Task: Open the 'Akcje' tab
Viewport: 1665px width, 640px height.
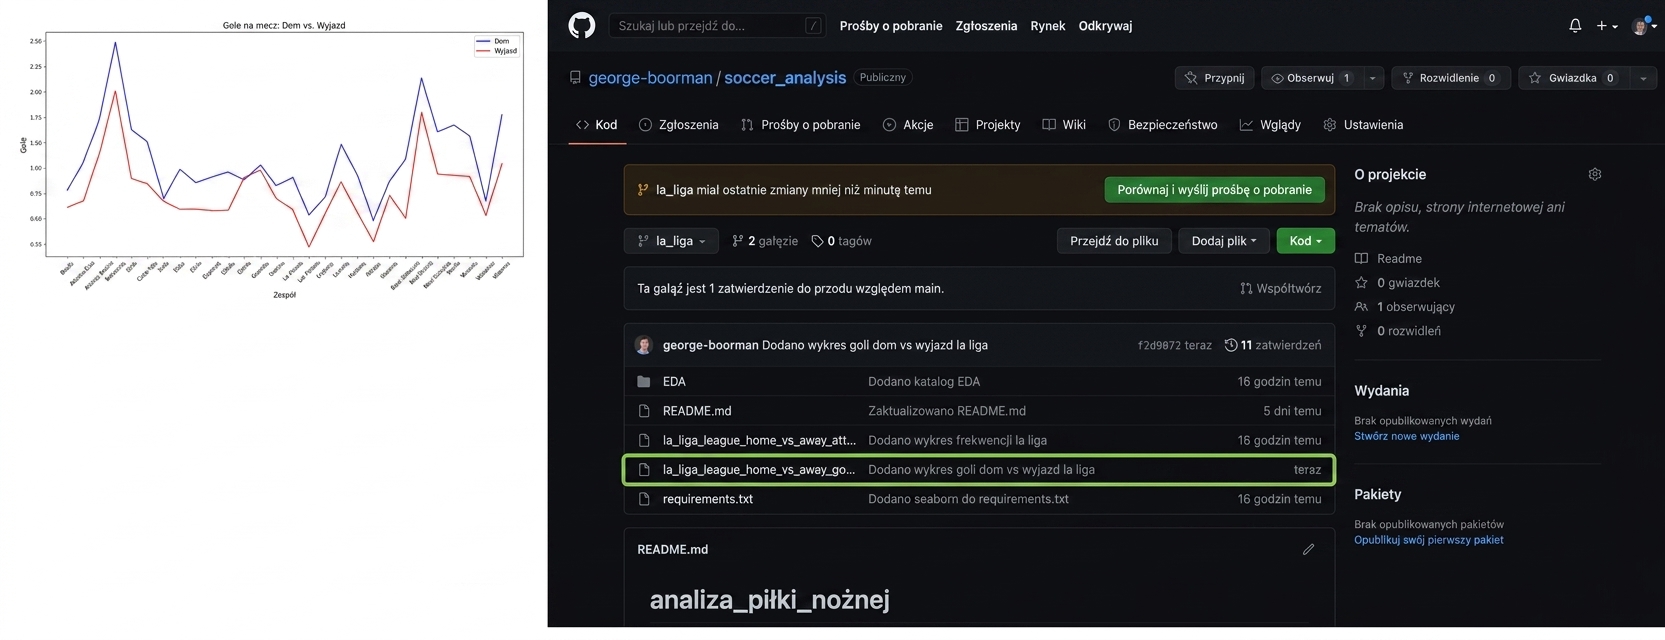Action: (908, 125)
